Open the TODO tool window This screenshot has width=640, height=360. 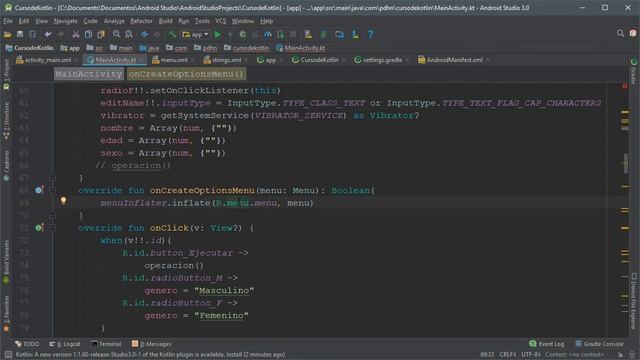click(27, 344)
